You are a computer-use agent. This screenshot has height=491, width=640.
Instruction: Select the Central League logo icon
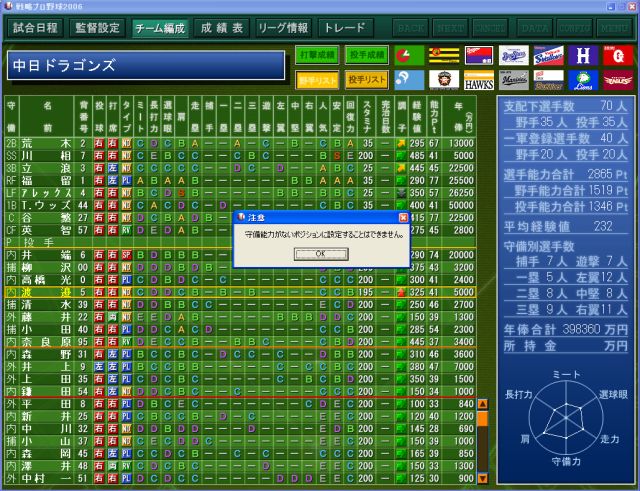coord(409,56)
